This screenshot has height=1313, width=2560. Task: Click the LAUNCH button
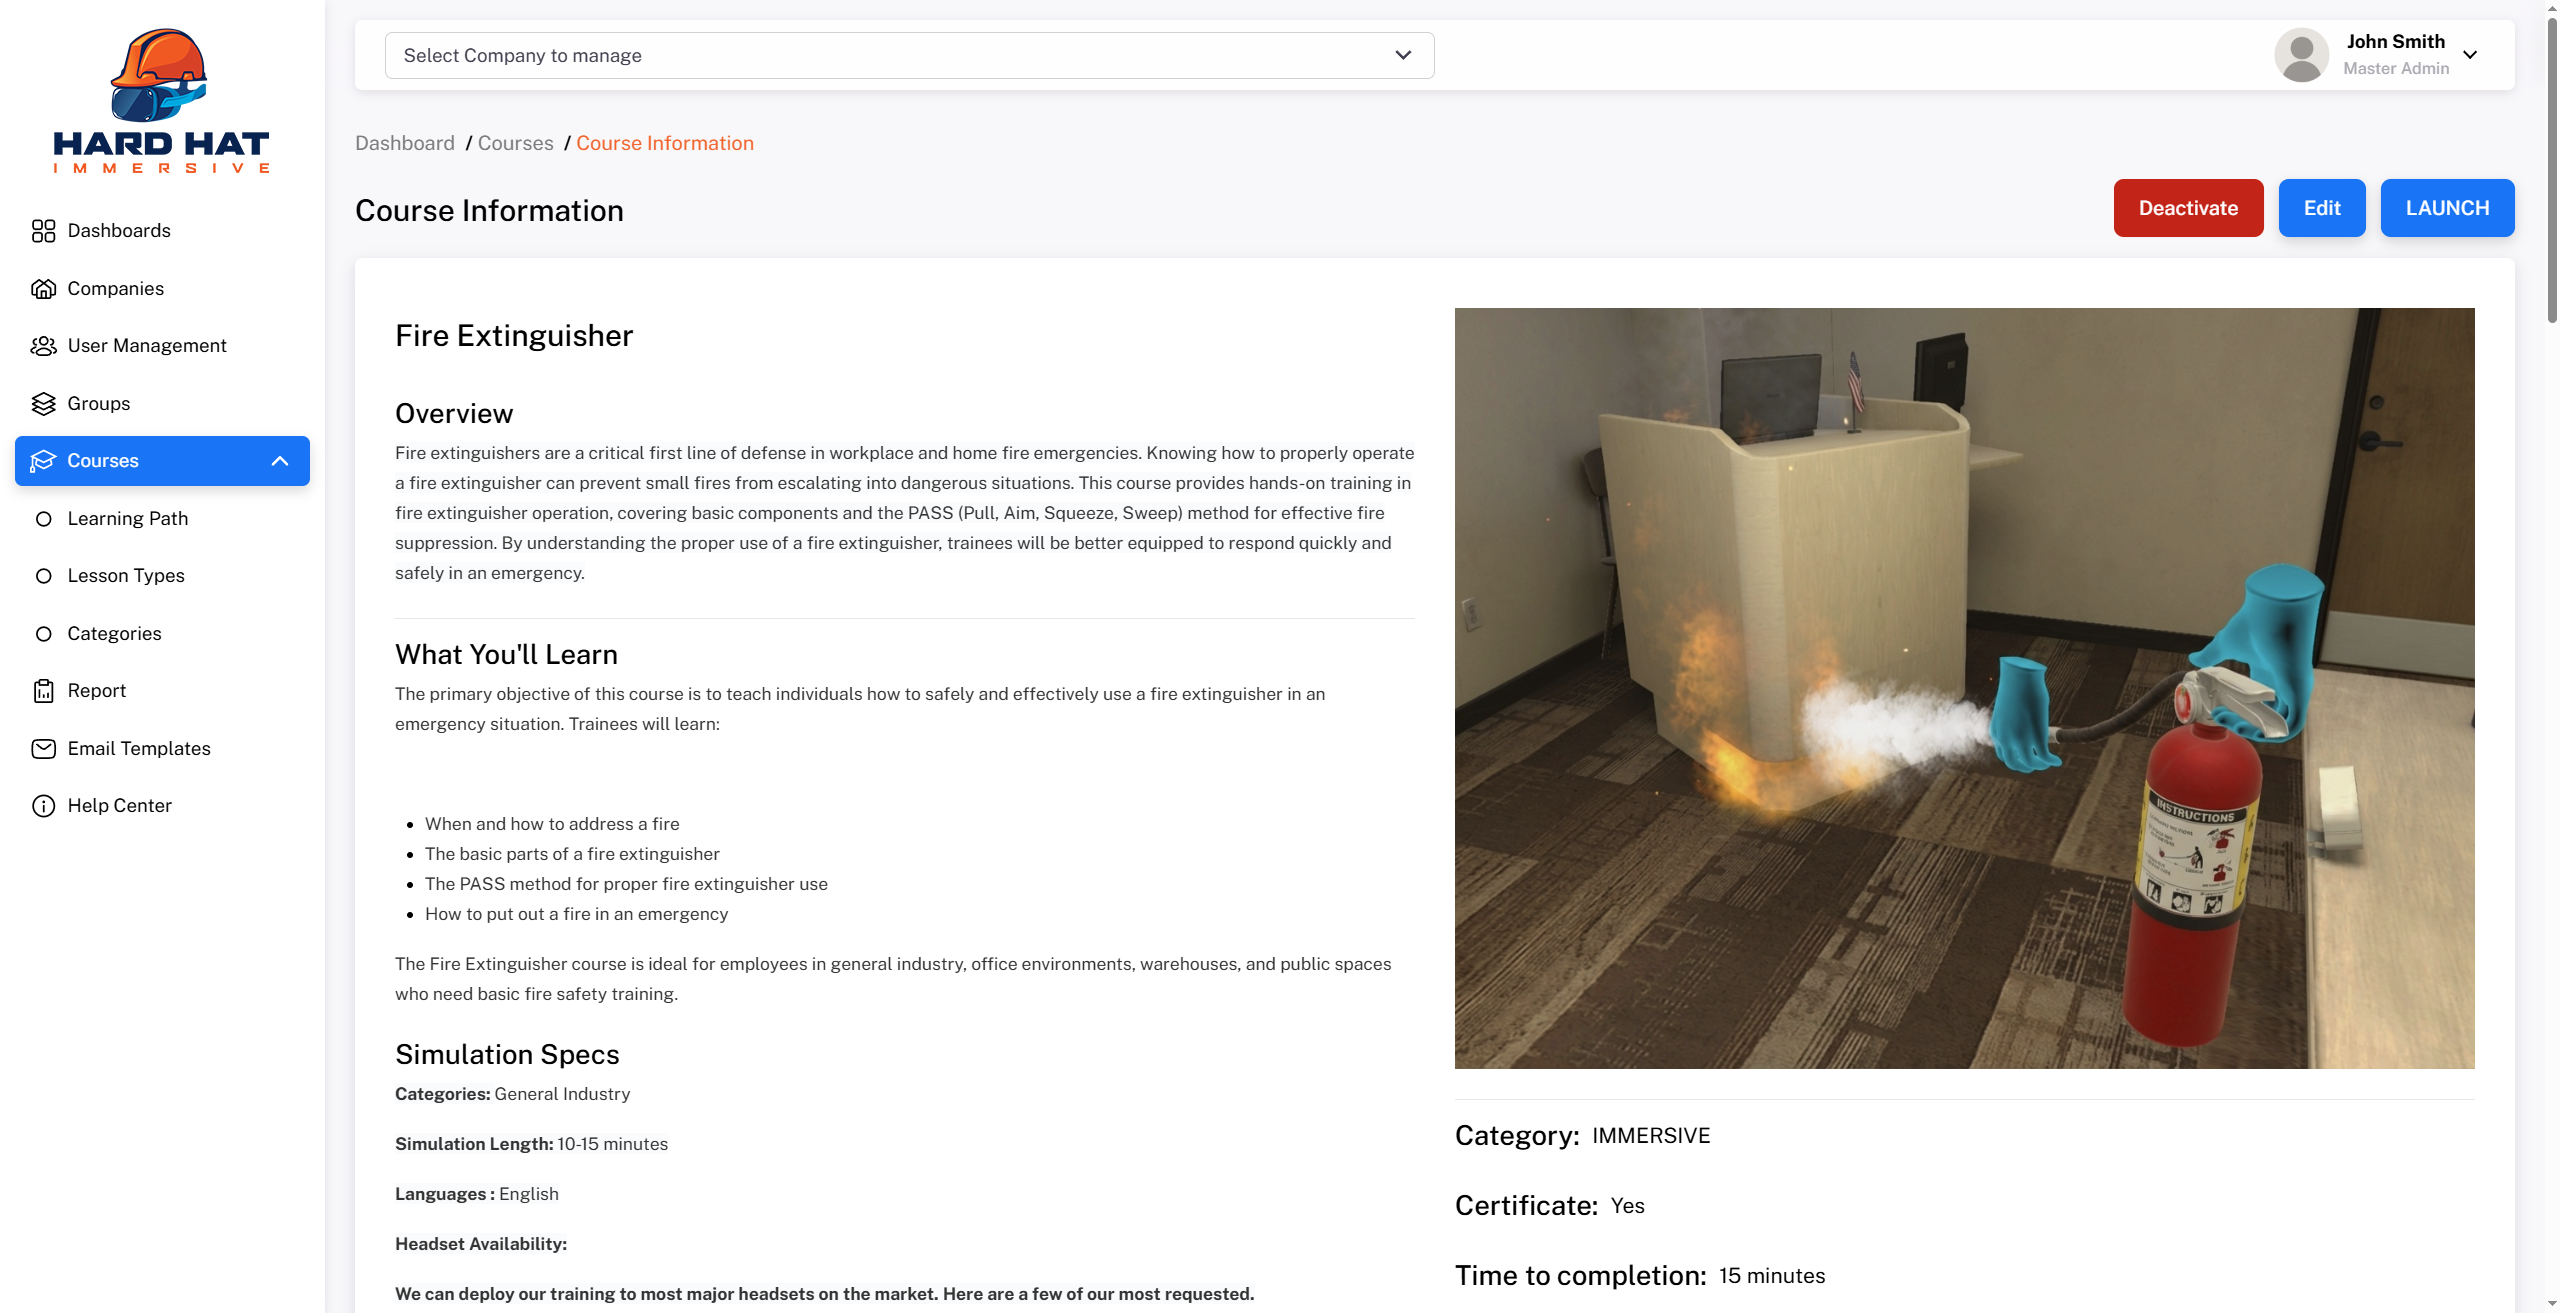coord(2447,207)
